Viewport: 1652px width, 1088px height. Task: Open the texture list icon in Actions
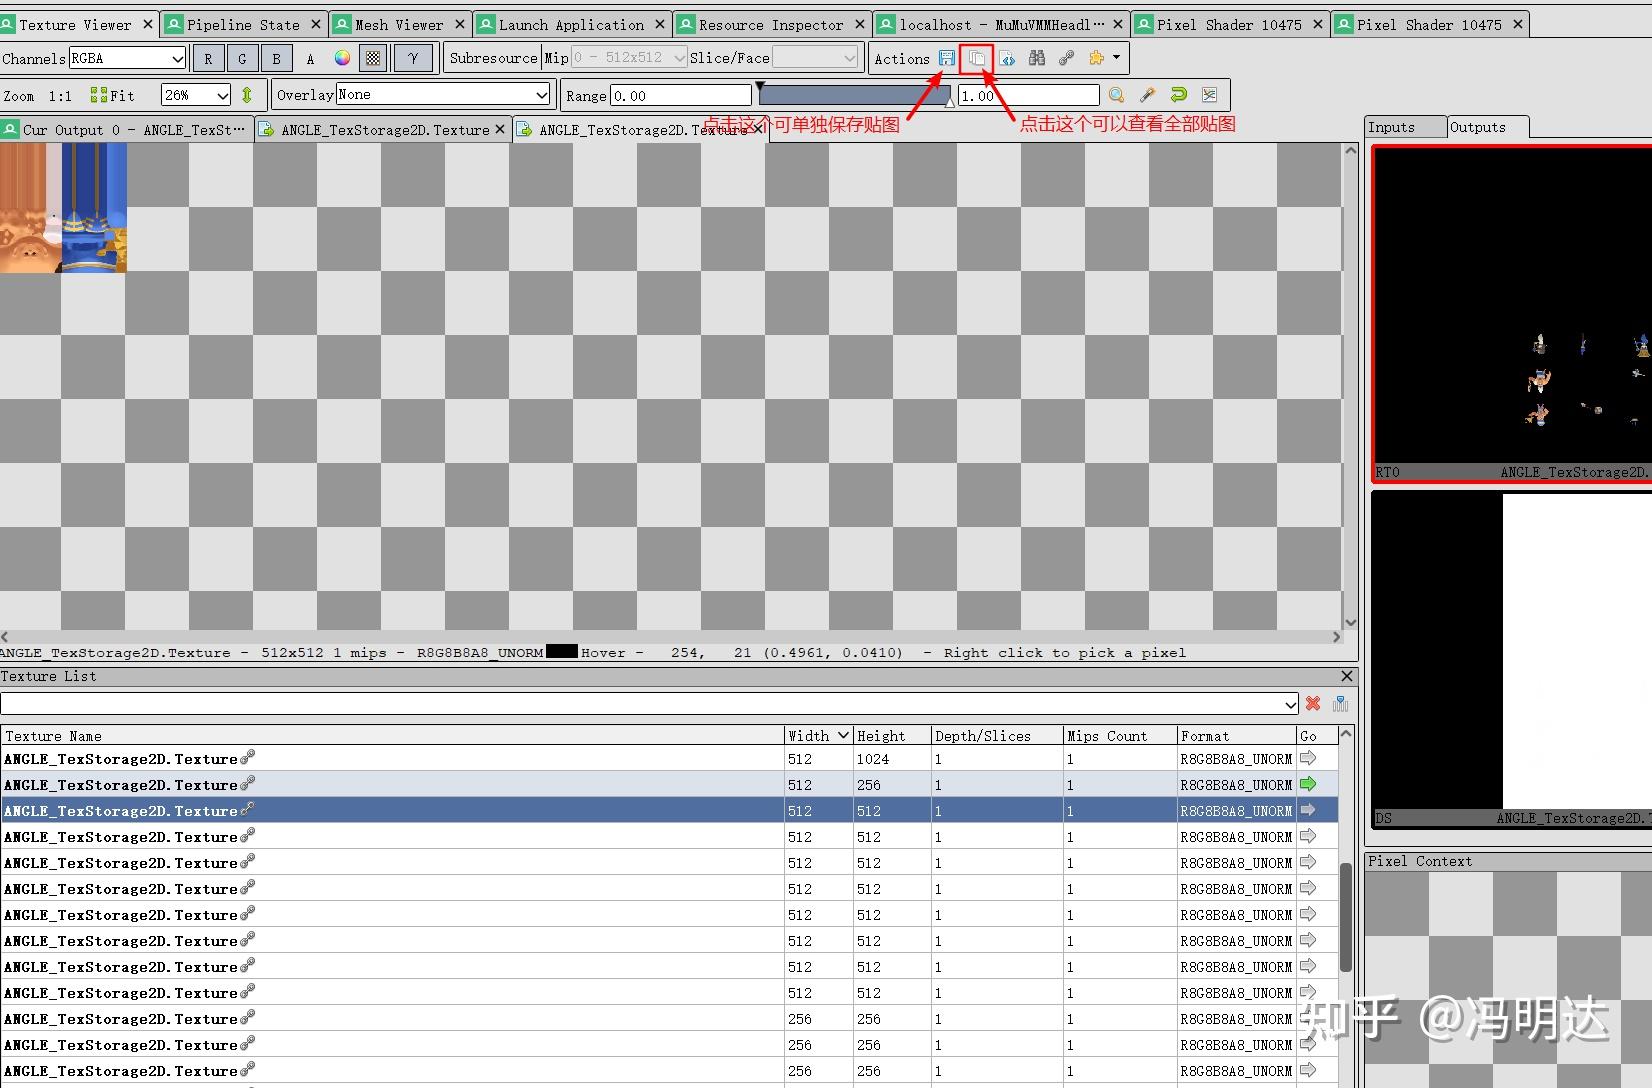977,58
